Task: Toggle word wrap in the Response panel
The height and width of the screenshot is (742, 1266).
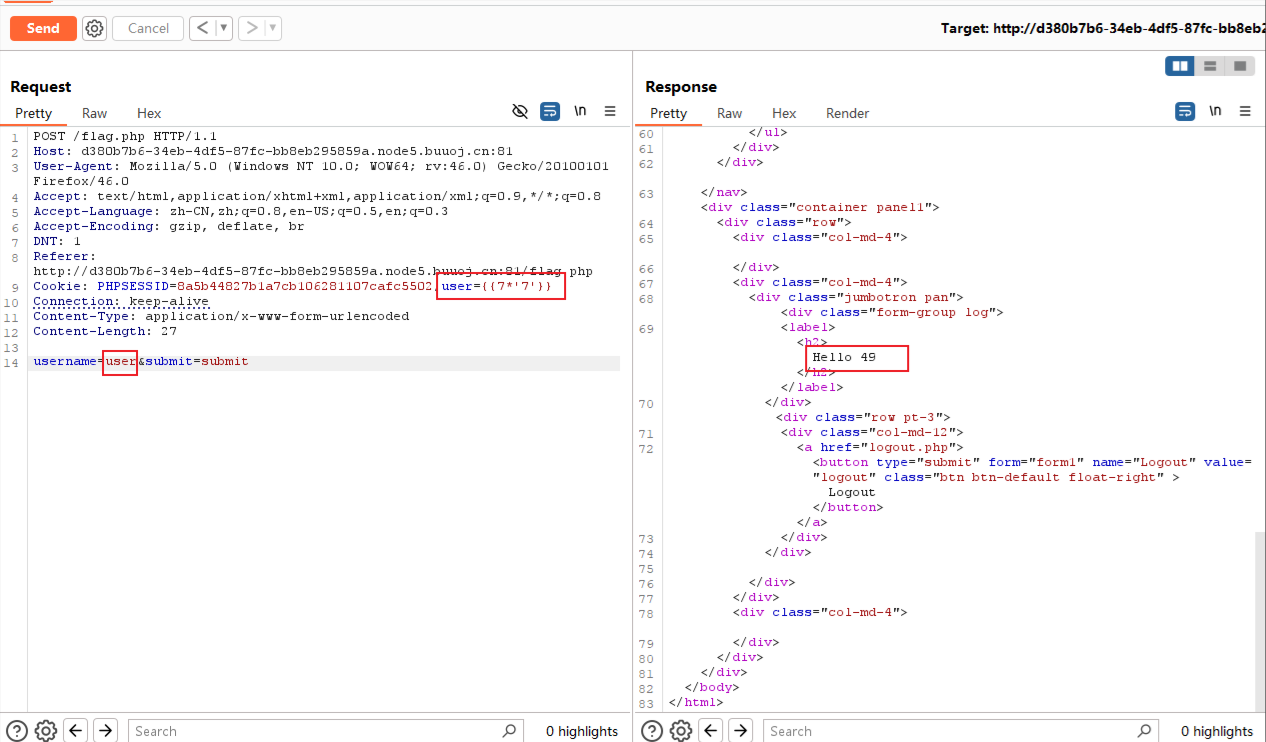Action: (x=1185, y=111)
